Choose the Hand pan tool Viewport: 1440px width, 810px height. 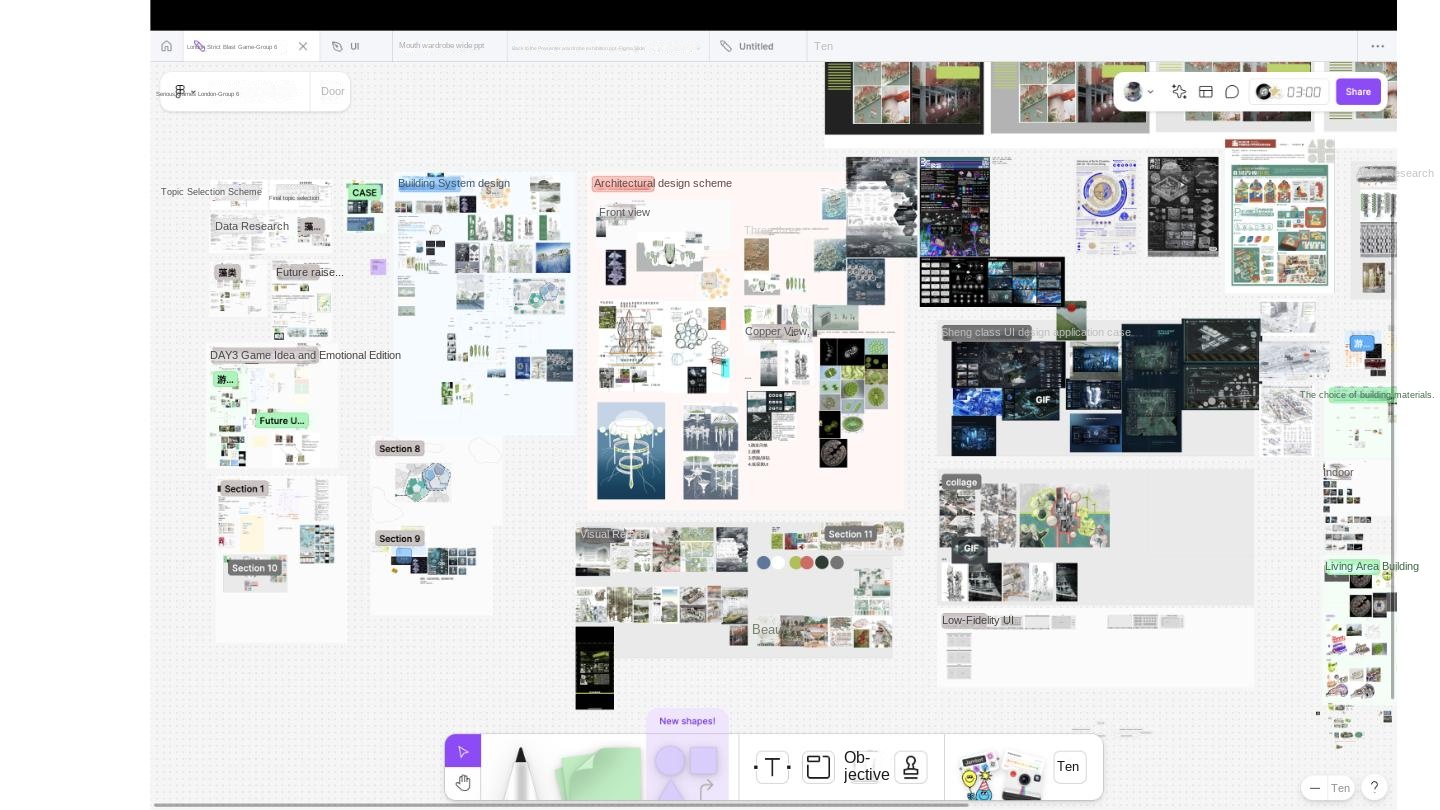pyautogui.click(x=463, y=782)
